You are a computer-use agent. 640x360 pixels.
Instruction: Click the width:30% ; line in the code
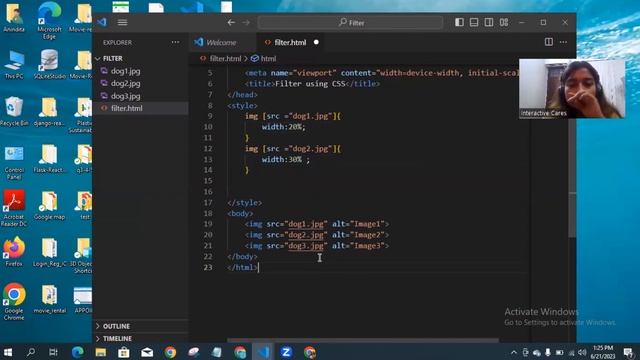[x=285, y=160]
